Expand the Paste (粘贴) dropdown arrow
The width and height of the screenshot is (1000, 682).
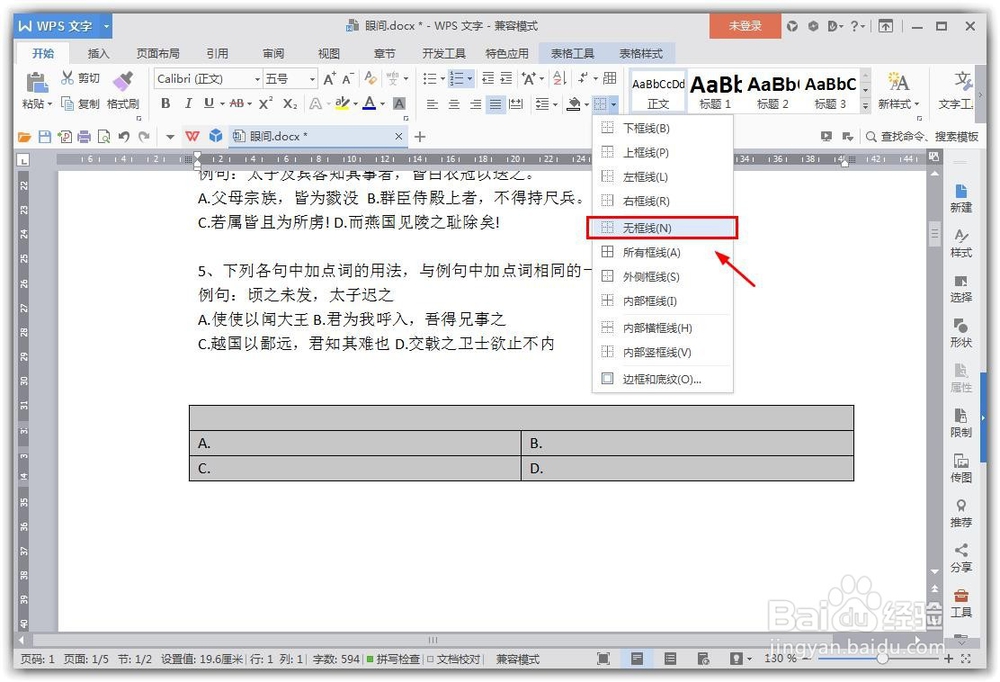click(x=50, y=104)
